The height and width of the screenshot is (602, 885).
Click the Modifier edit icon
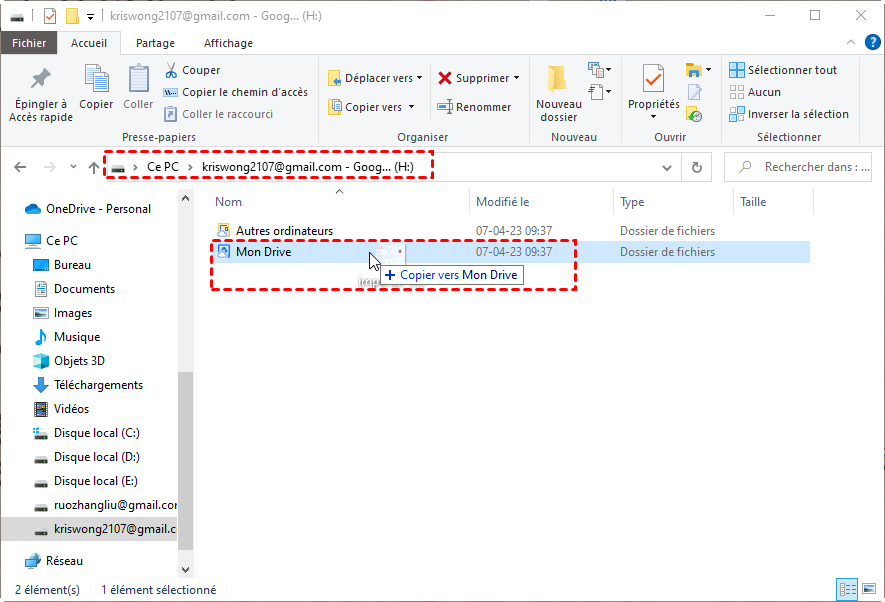tap(694, 92)
